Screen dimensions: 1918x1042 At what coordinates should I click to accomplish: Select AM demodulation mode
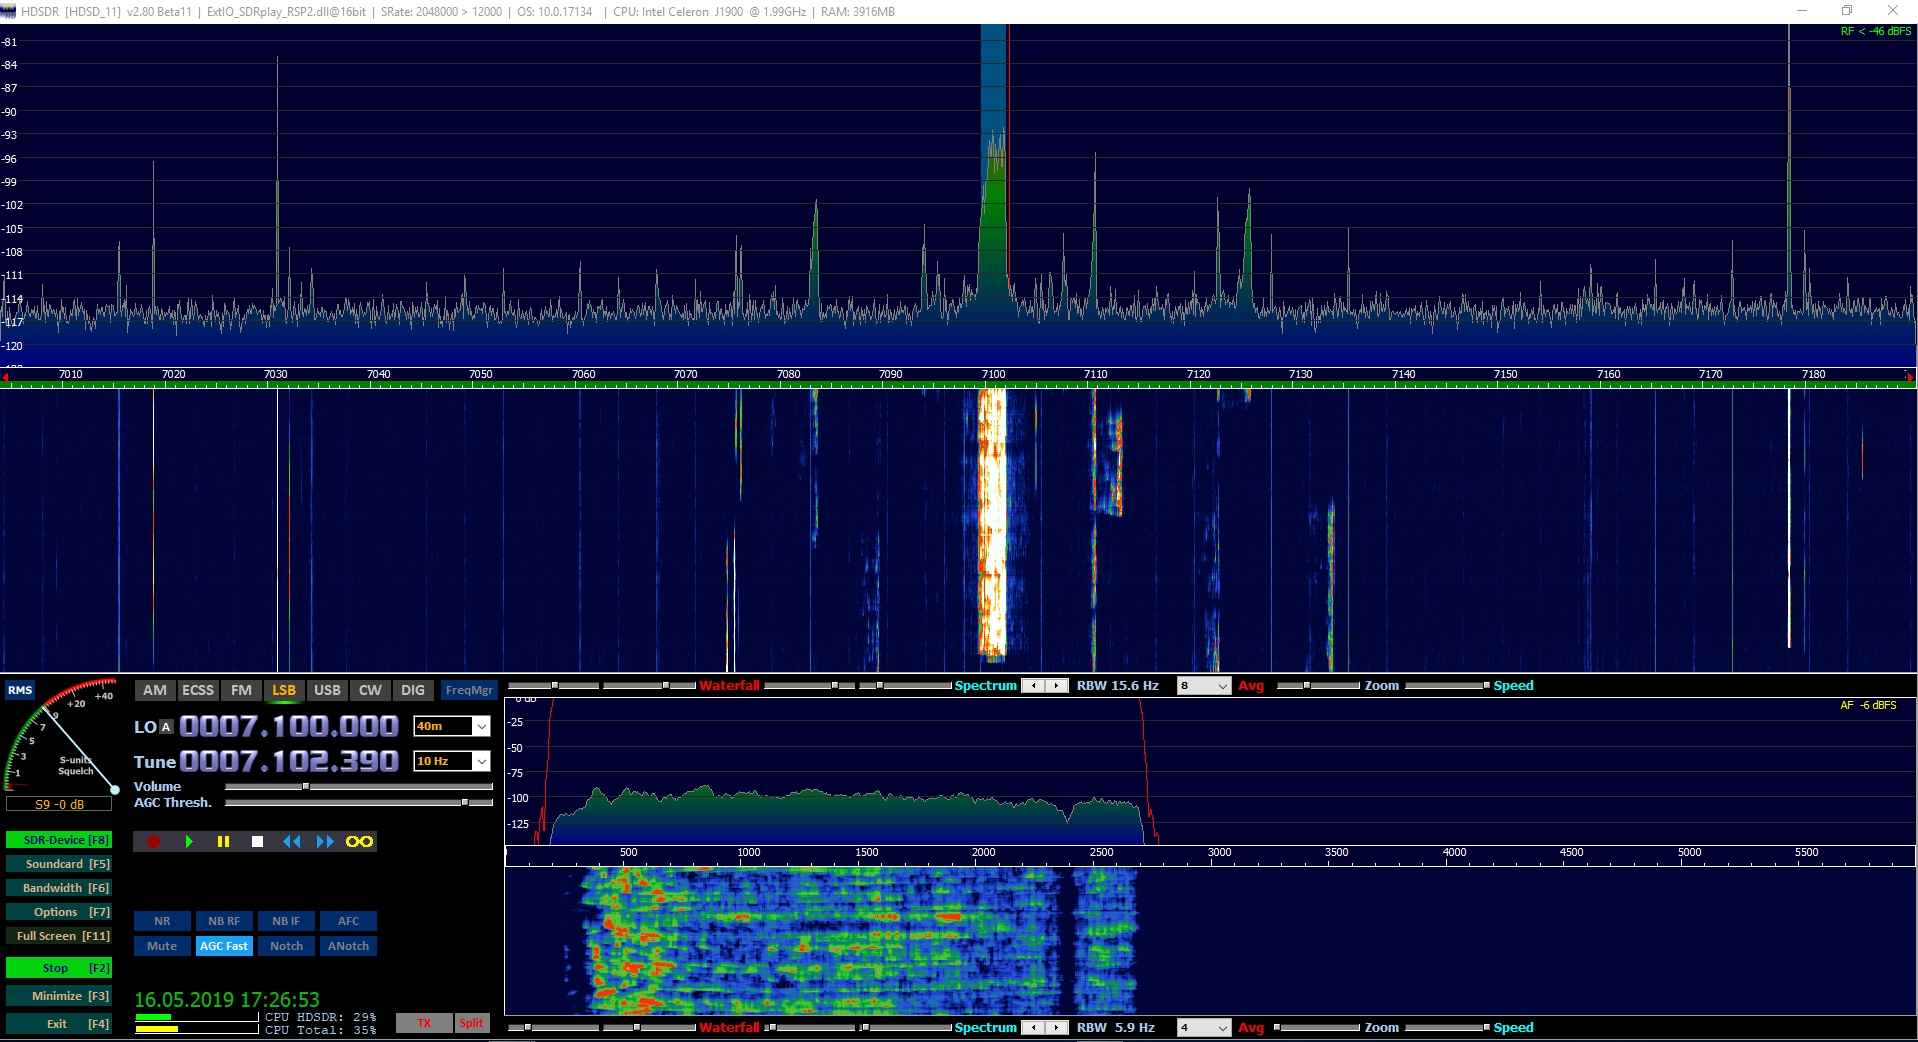(155, 690)
